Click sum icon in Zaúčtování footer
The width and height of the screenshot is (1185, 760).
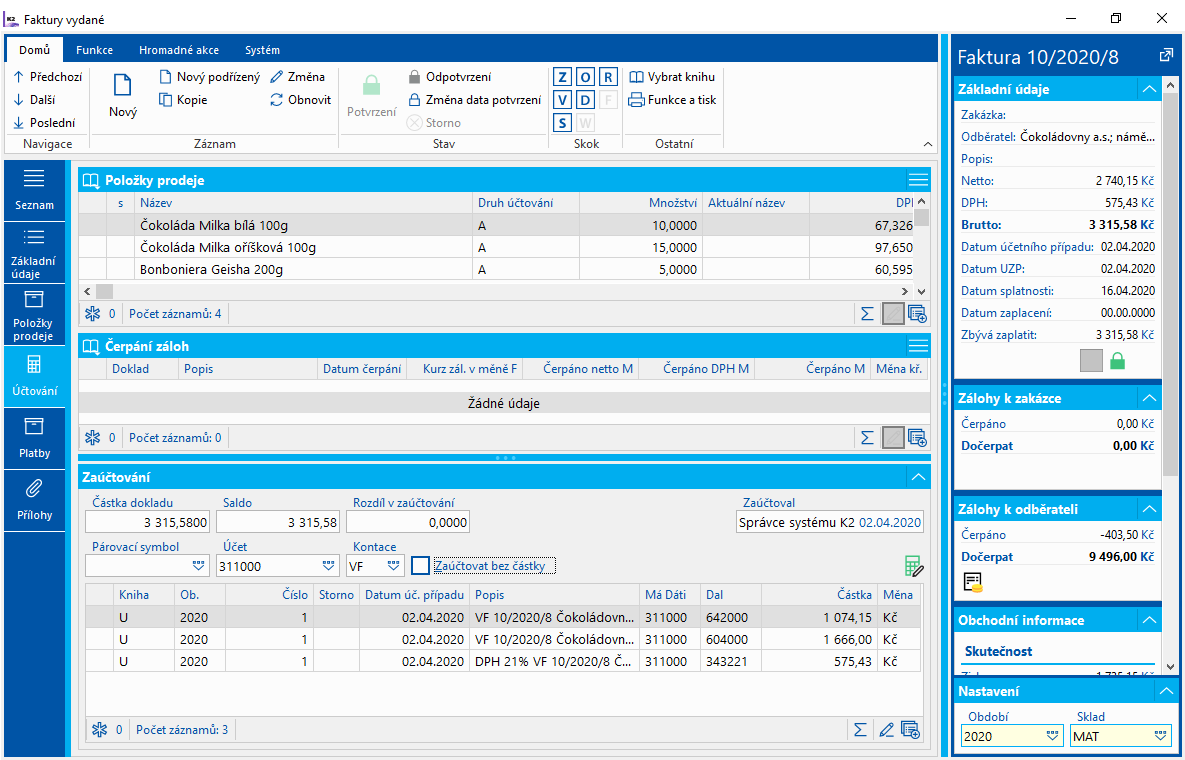[x=860, y=730]
